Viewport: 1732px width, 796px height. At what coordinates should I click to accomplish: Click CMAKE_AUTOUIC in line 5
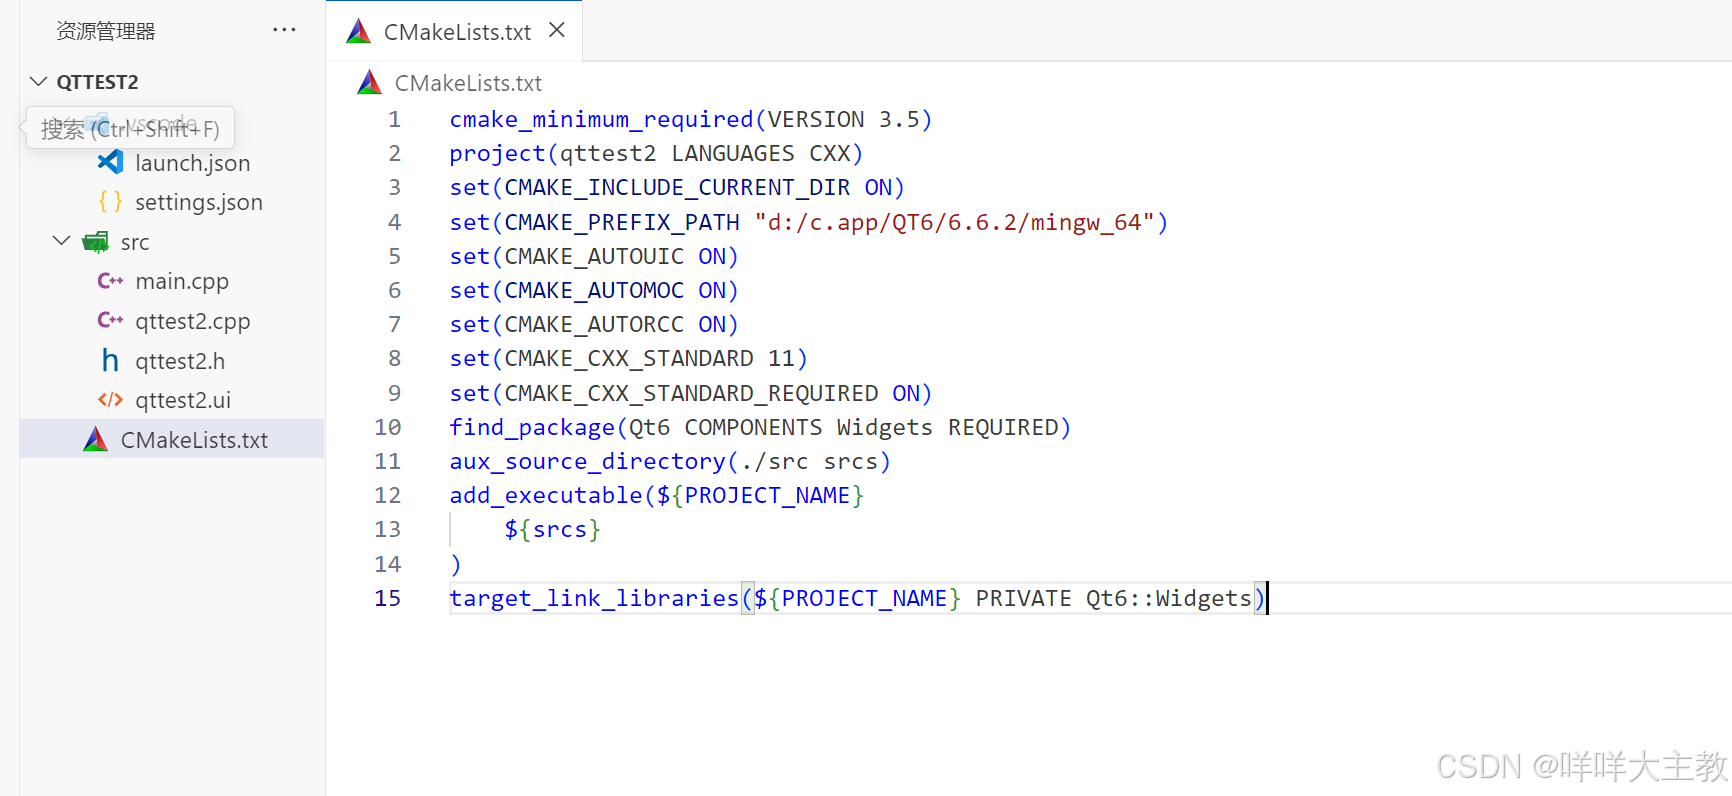click(x=594, y=256)
